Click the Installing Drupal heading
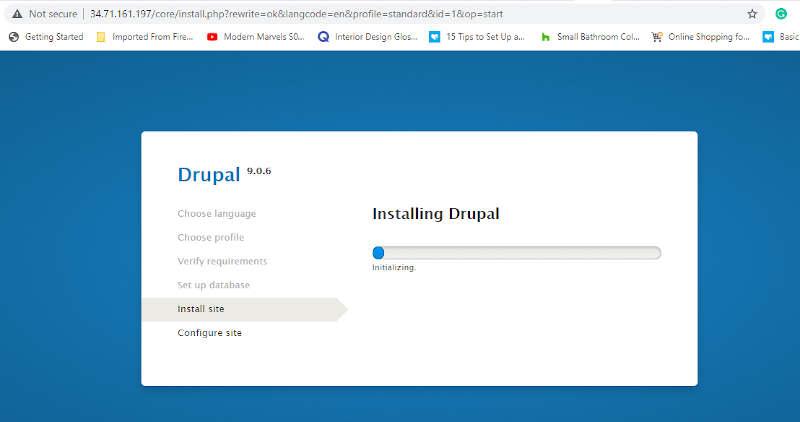The height and width of the screenshot is (422, 800). [x=436, y=214]
